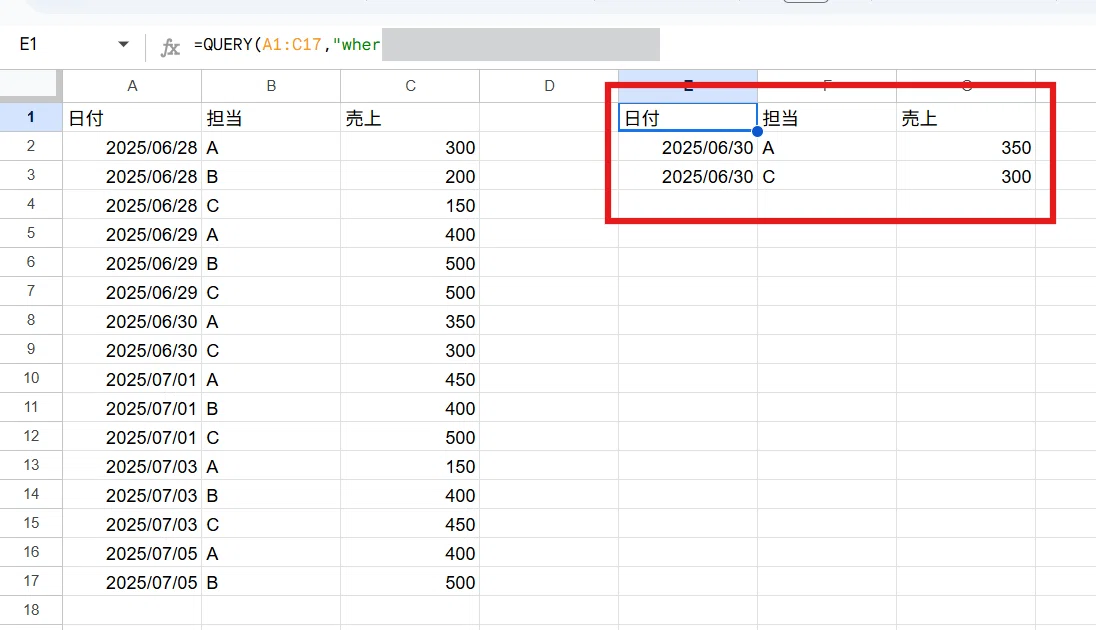This screenshot has width=1096, height=630.
Task: Select row 9 header
Action: 31,349
